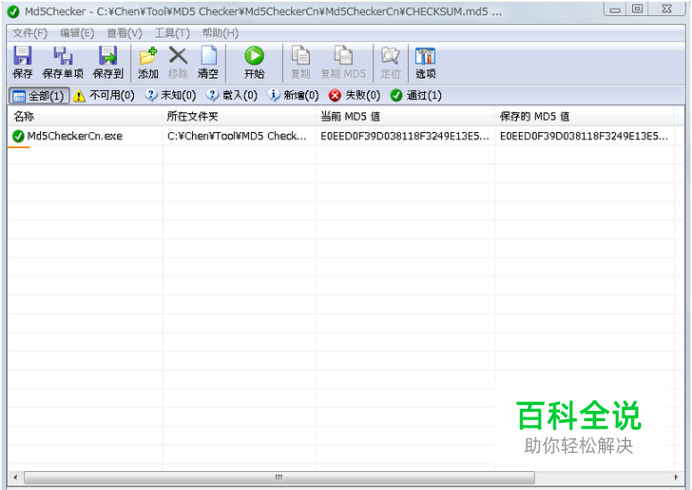Maximize the Md5Checker window
This screenshot has width=692, height=490.
pyautogui.click(x=637, y=9)
